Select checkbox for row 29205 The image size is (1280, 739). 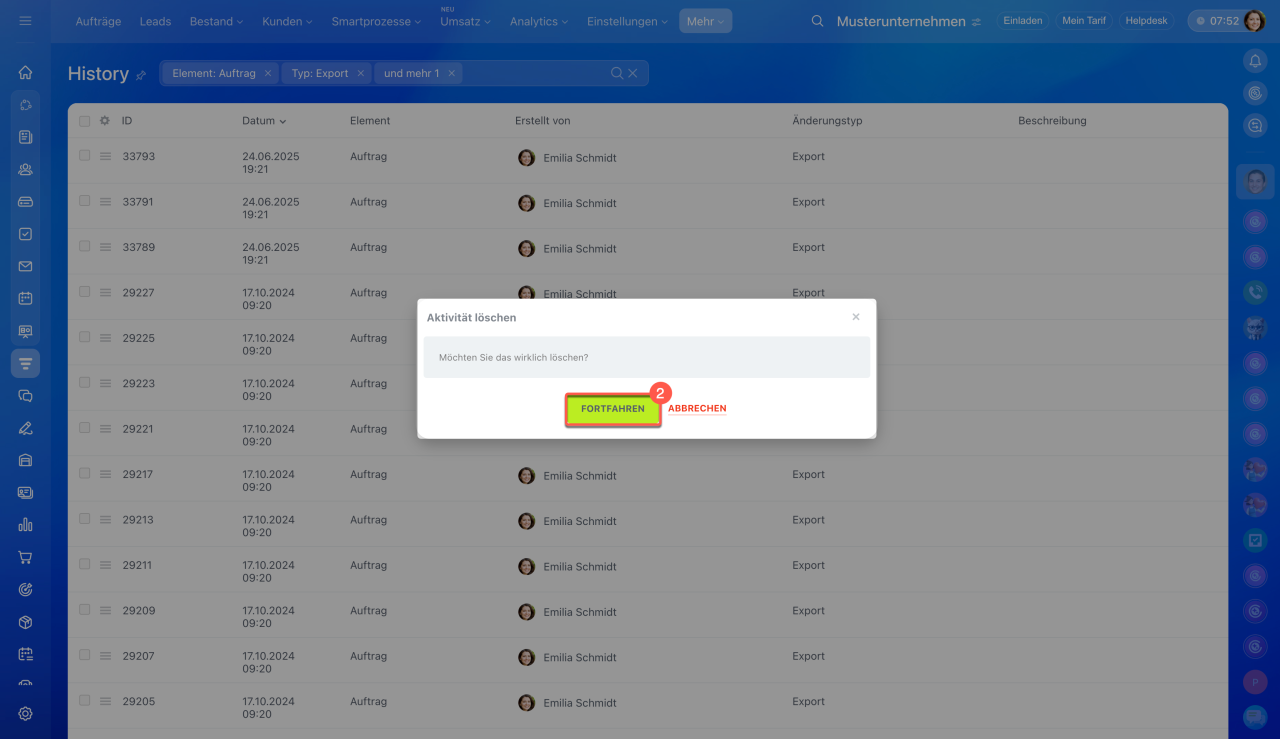85,701
